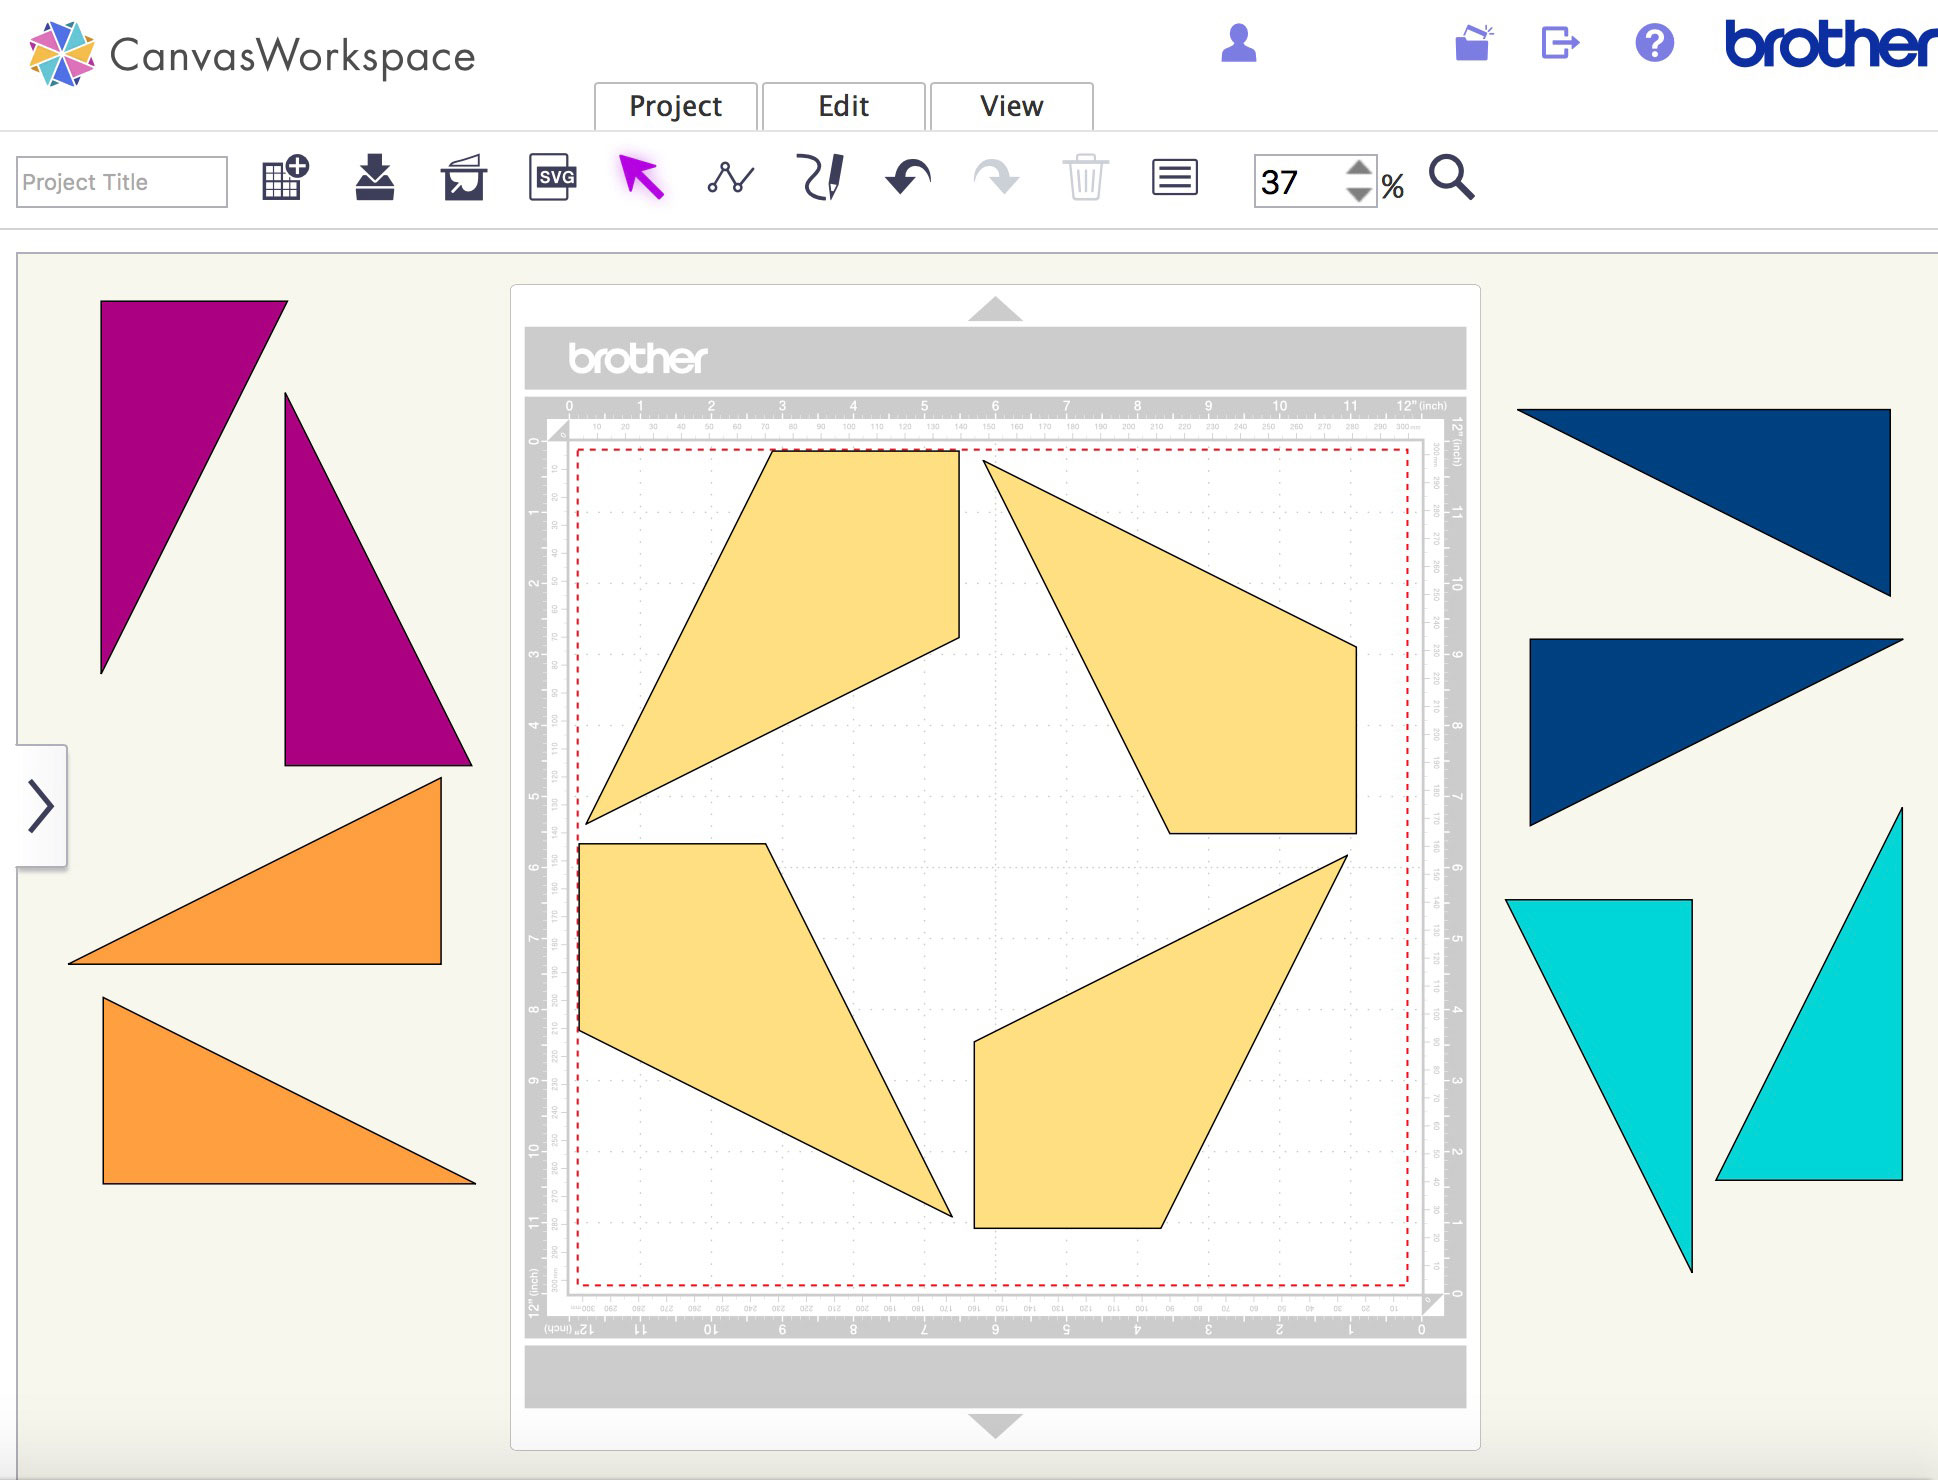Click the redo arrow icon

[996, 178]
